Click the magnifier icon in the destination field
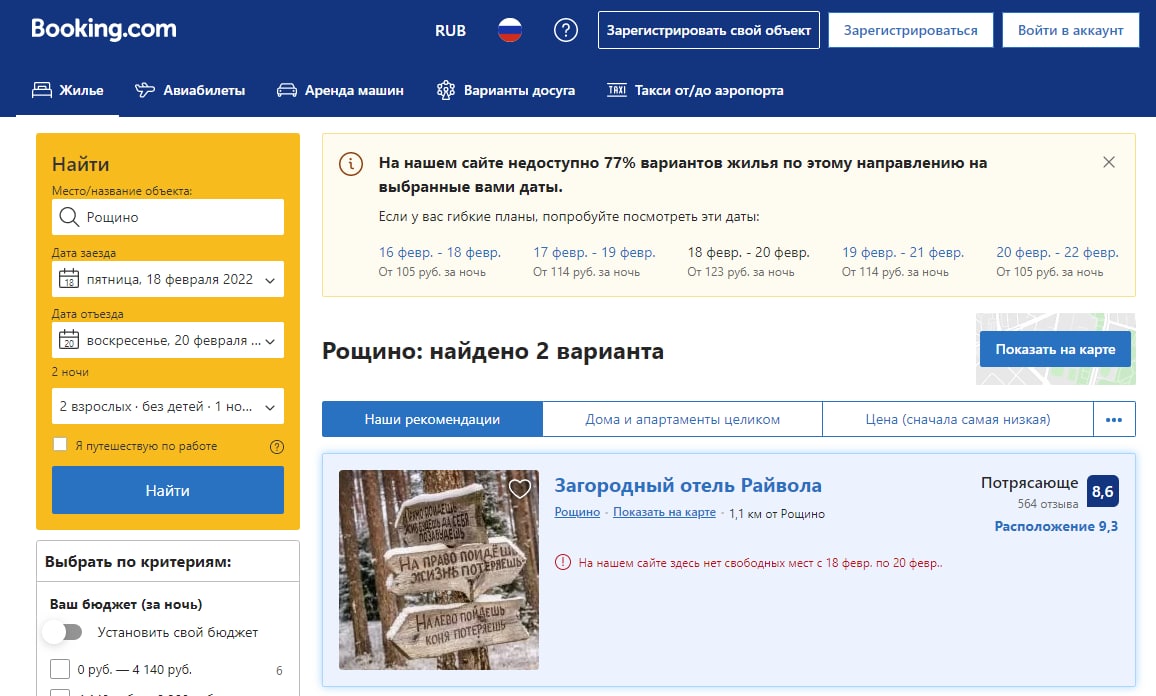The width and height of the screenshot is (1156, 696). [x=69, y=217]
